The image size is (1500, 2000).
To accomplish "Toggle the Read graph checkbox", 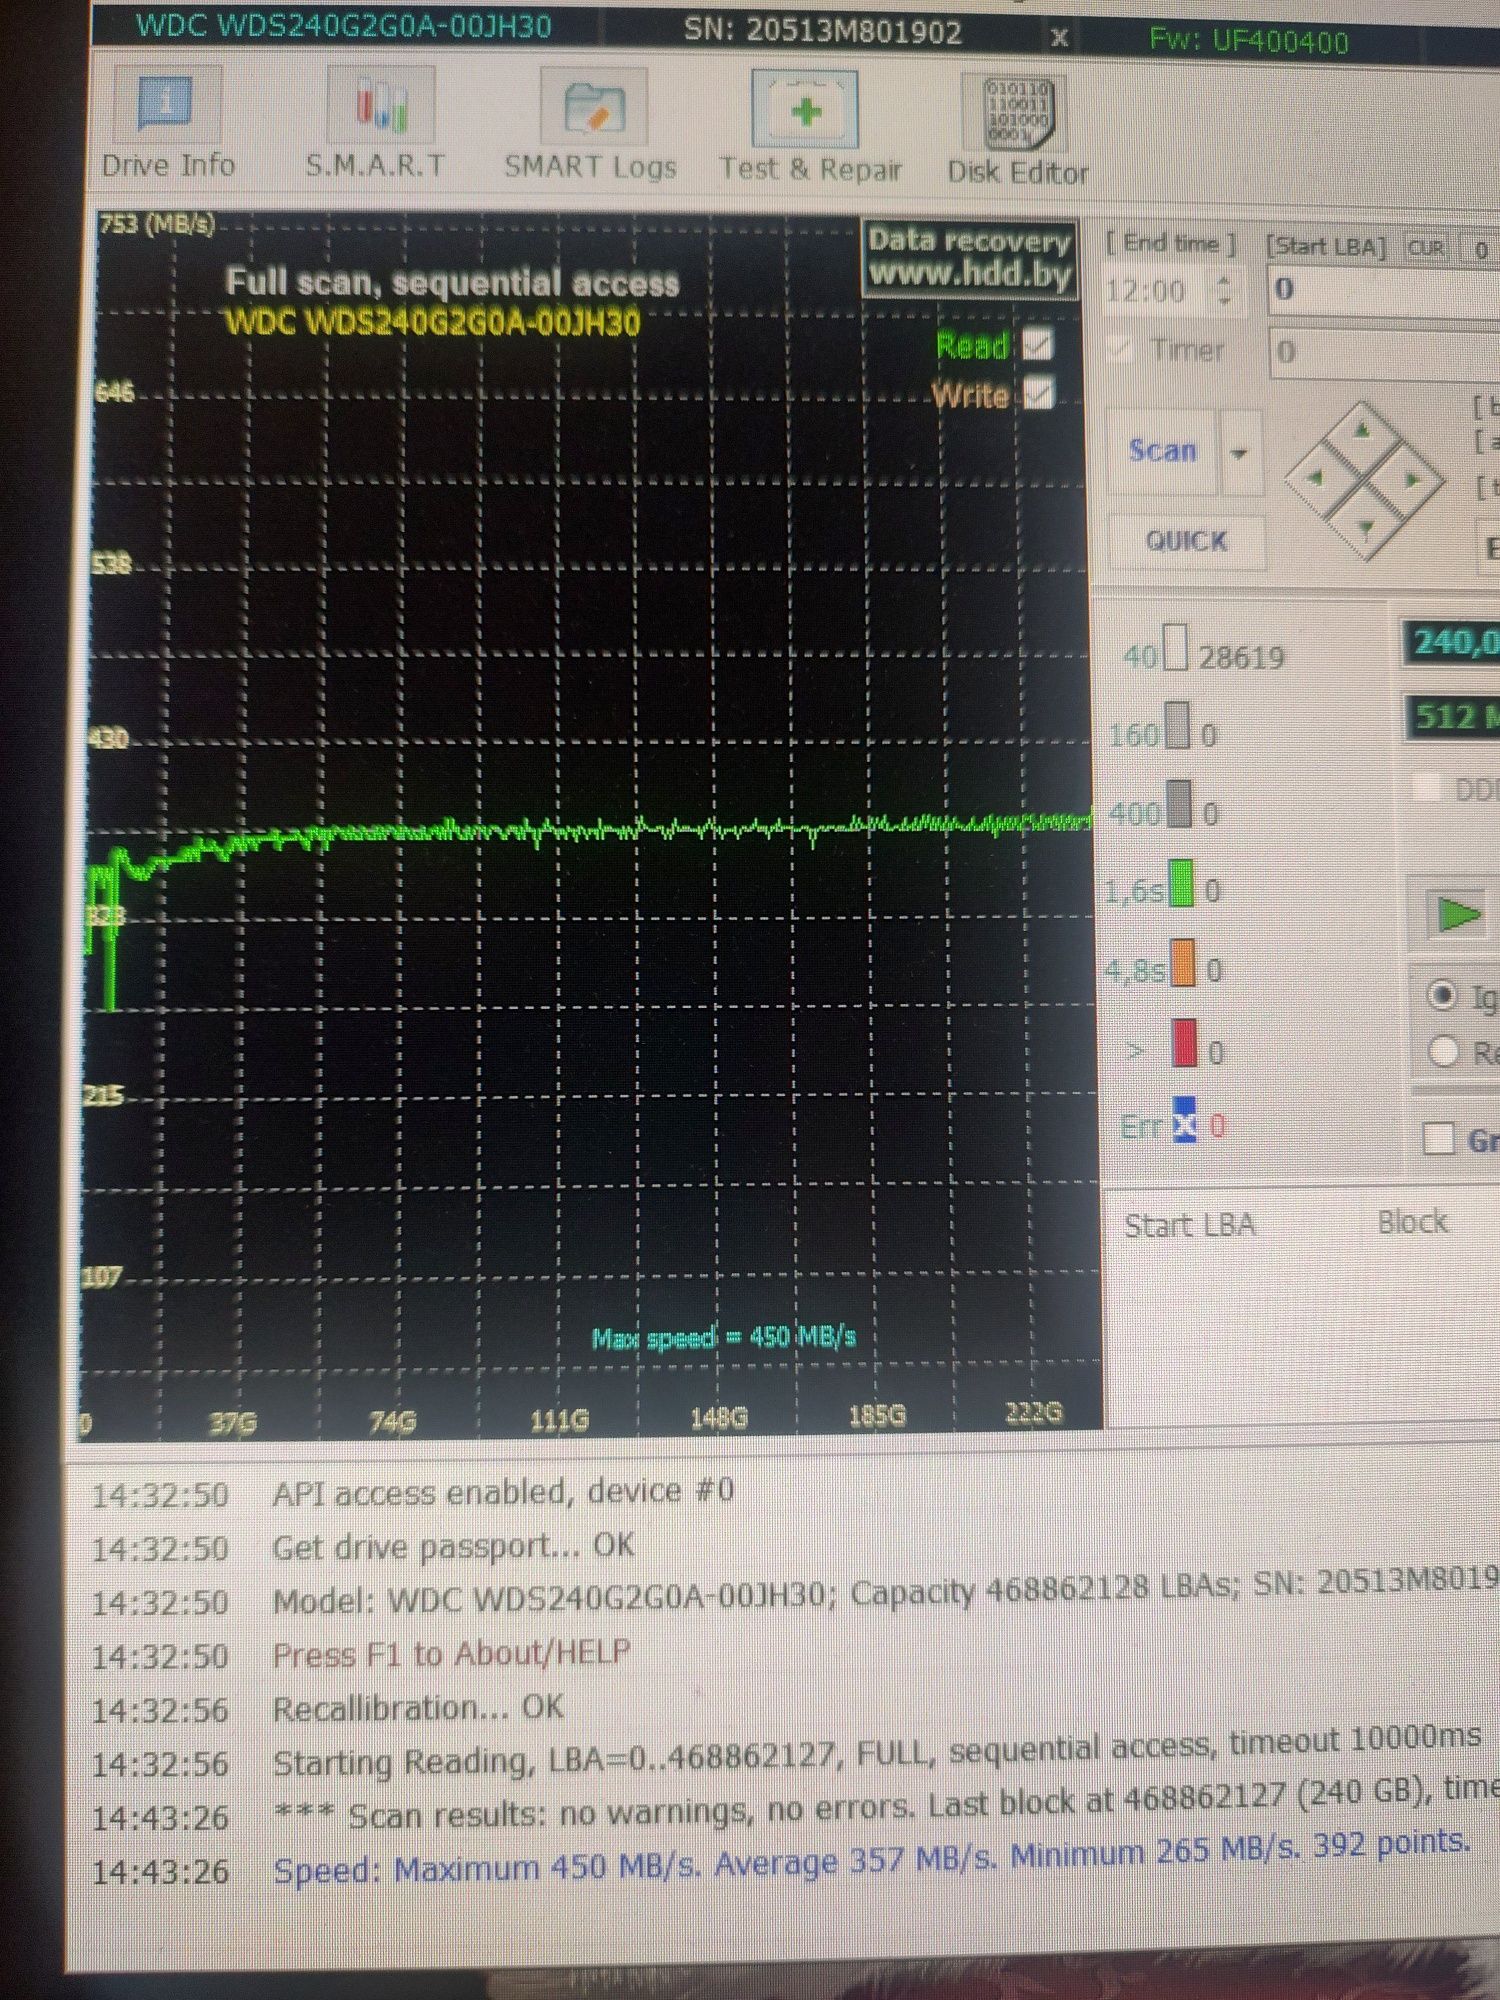I will (x=1039, y=345).
